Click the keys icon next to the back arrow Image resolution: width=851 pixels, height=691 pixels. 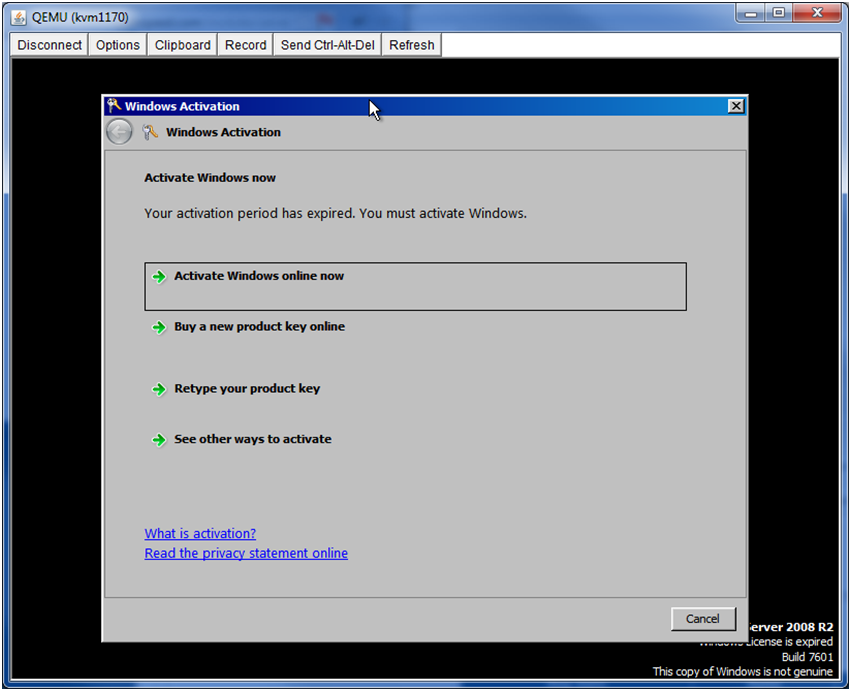[x=151, y=132]
